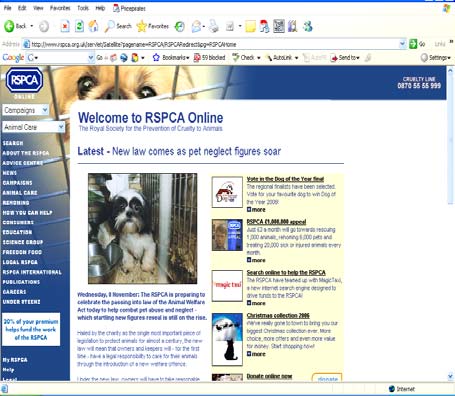Click the Google toolbar Bookmarks star

coord(156,58)
